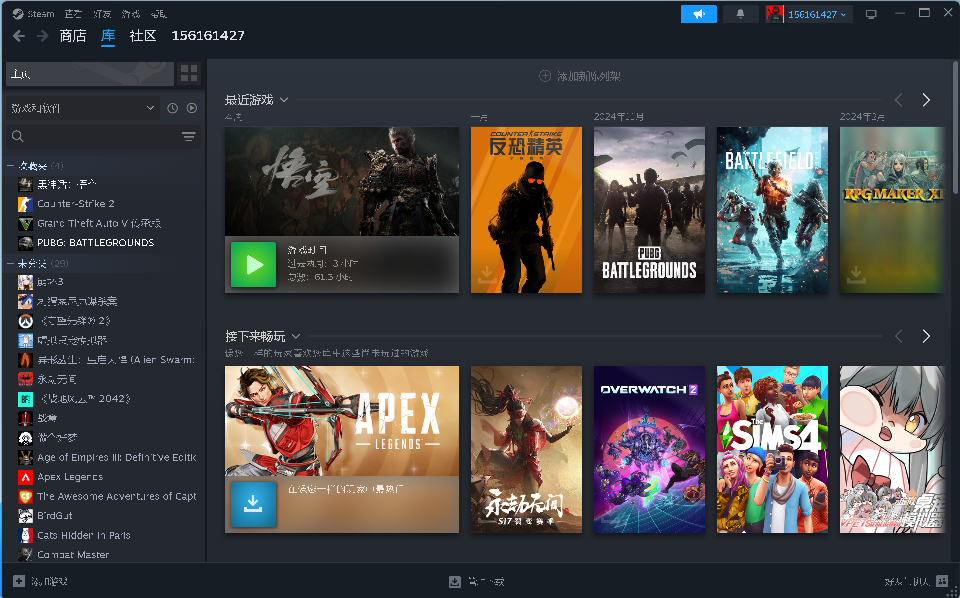Open the Black Myth Wukong banner thumbnail
The width and height of the screenshot is (960, 598).
(342, 181)
